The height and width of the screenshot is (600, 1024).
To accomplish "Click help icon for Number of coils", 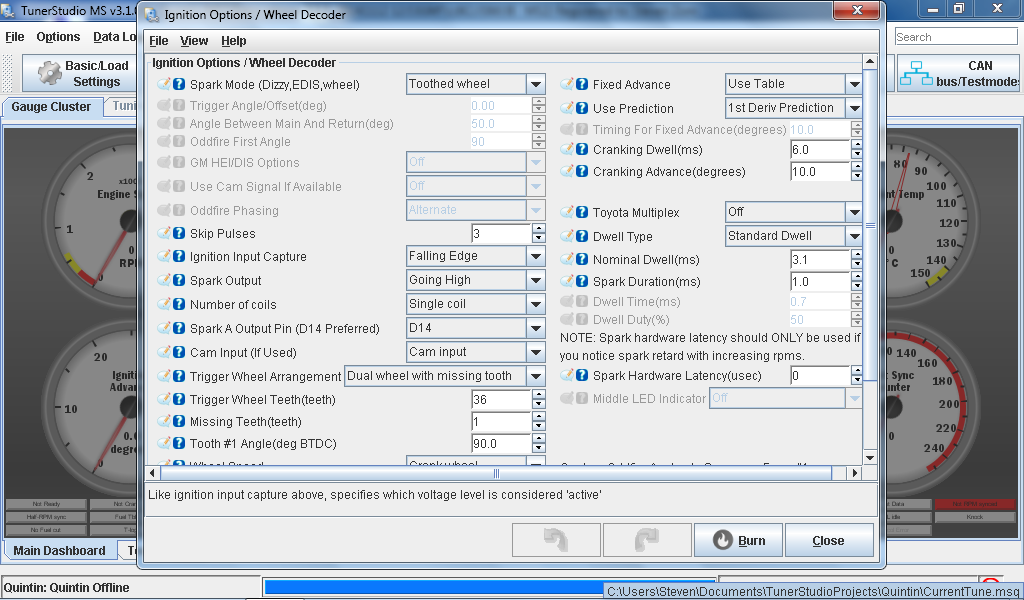I will pyautogui.click(x=179, y=304).
